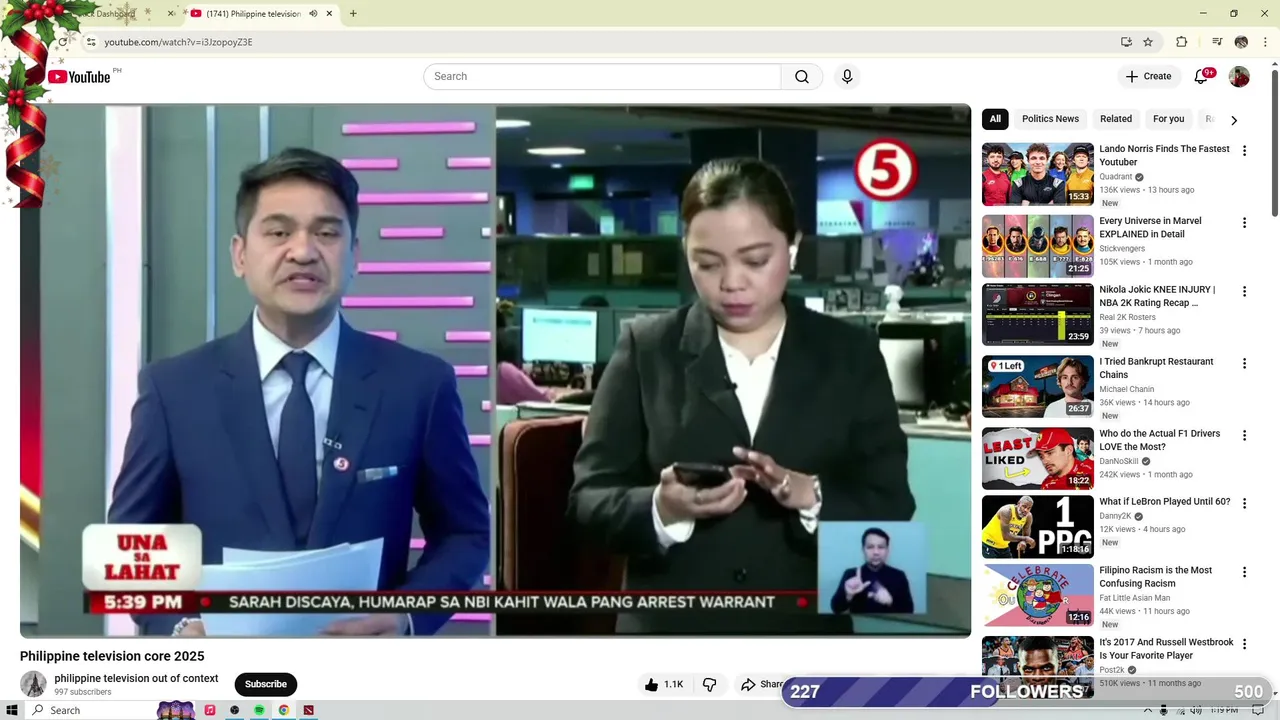Open more options for Filipino Racism video

pos(1244,573)
